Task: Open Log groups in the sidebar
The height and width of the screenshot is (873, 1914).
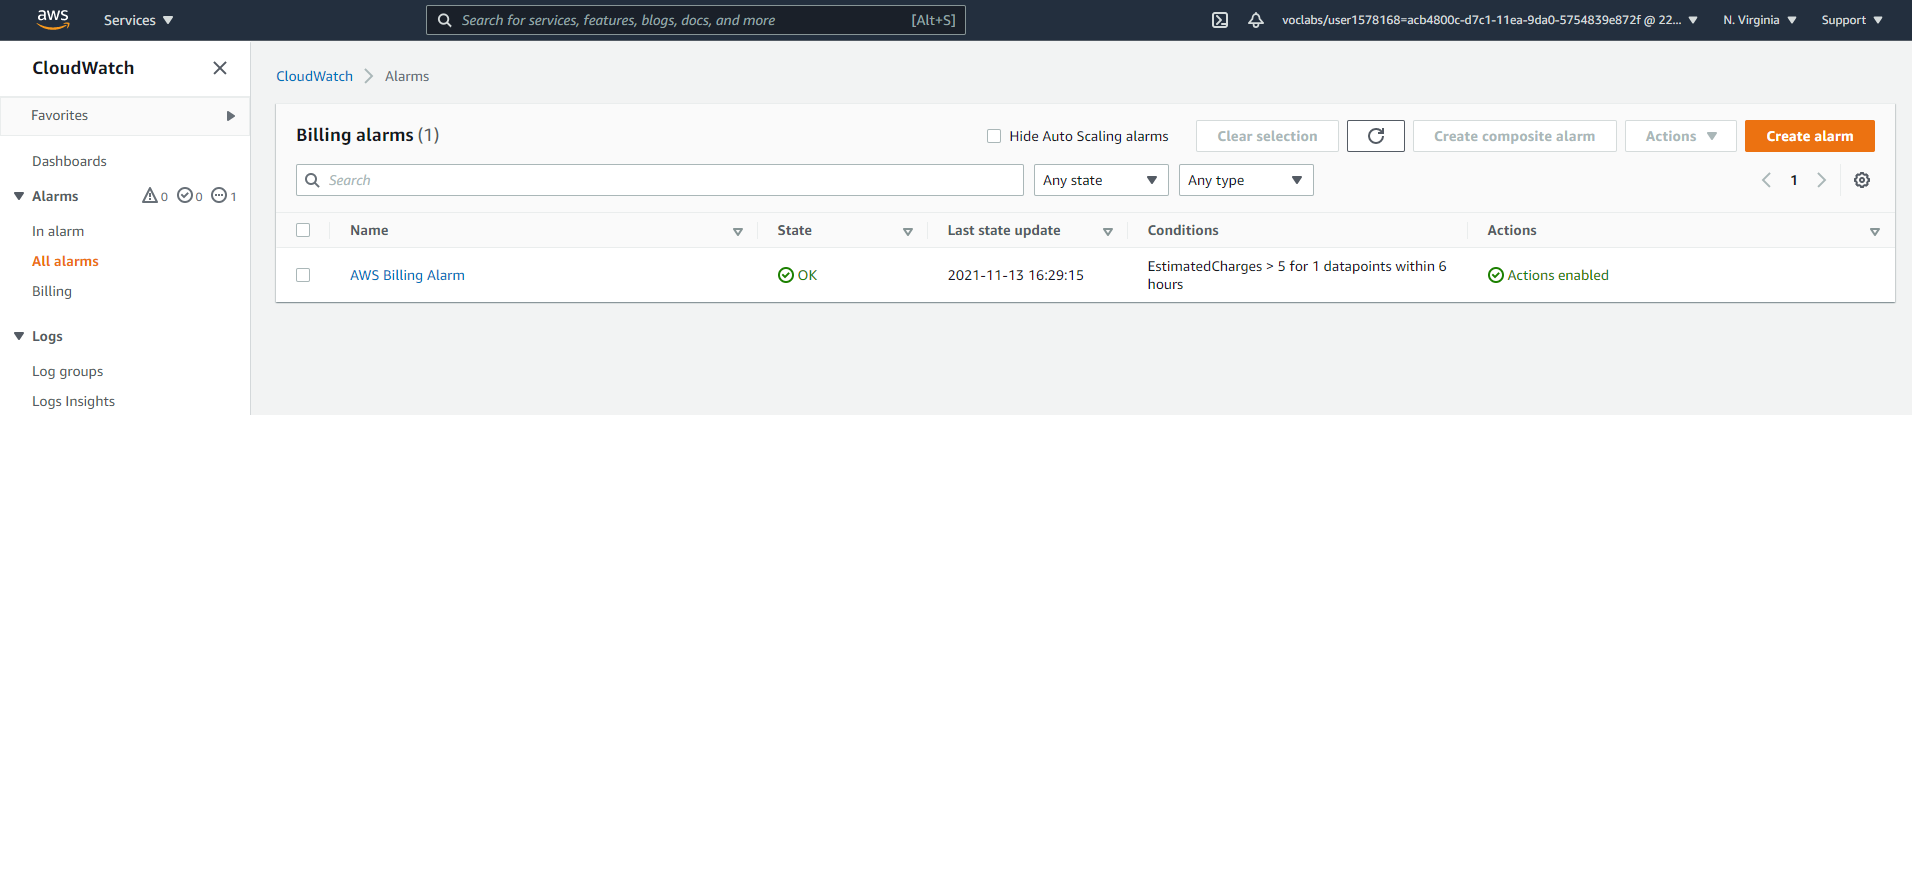Action: 68,371
